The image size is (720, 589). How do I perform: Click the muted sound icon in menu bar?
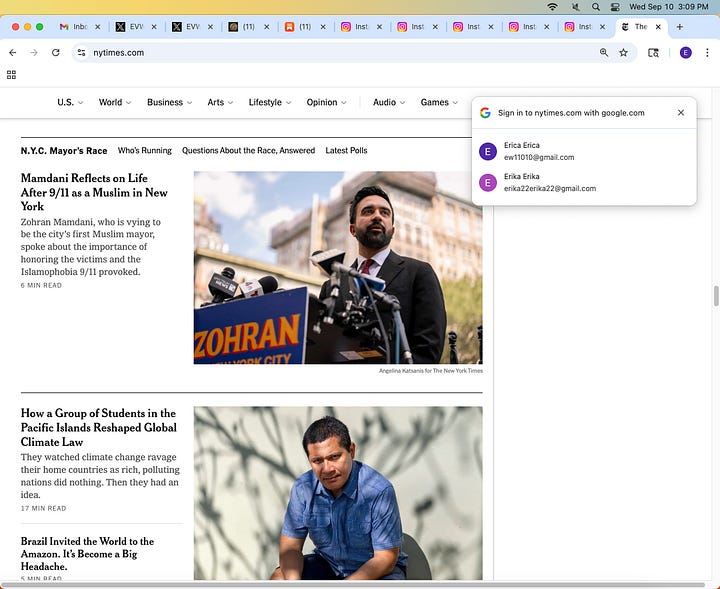tap(575, 7)
